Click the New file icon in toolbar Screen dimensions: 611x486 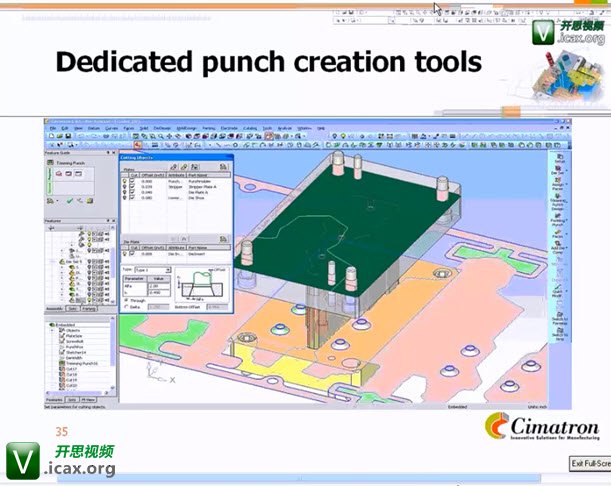pos(51,136)
